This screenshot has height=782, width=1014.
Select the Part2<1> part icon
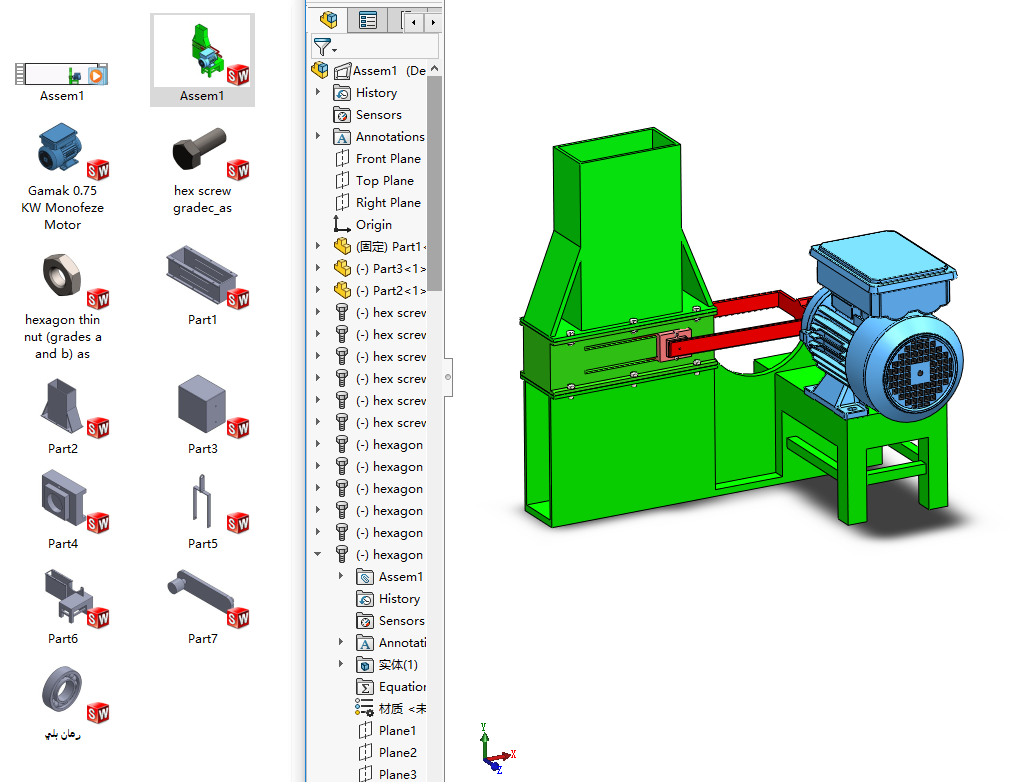click(342, 290)
